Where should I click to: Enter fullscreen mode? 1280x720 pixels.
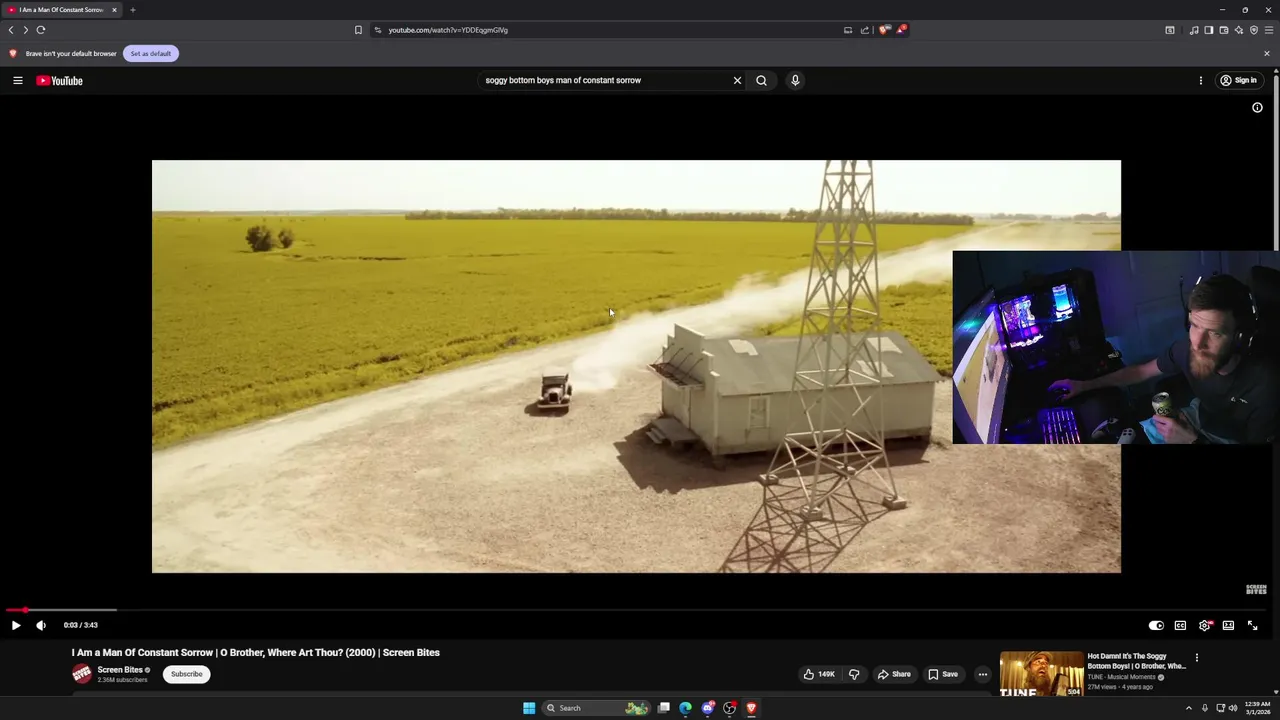(1252, 625)
